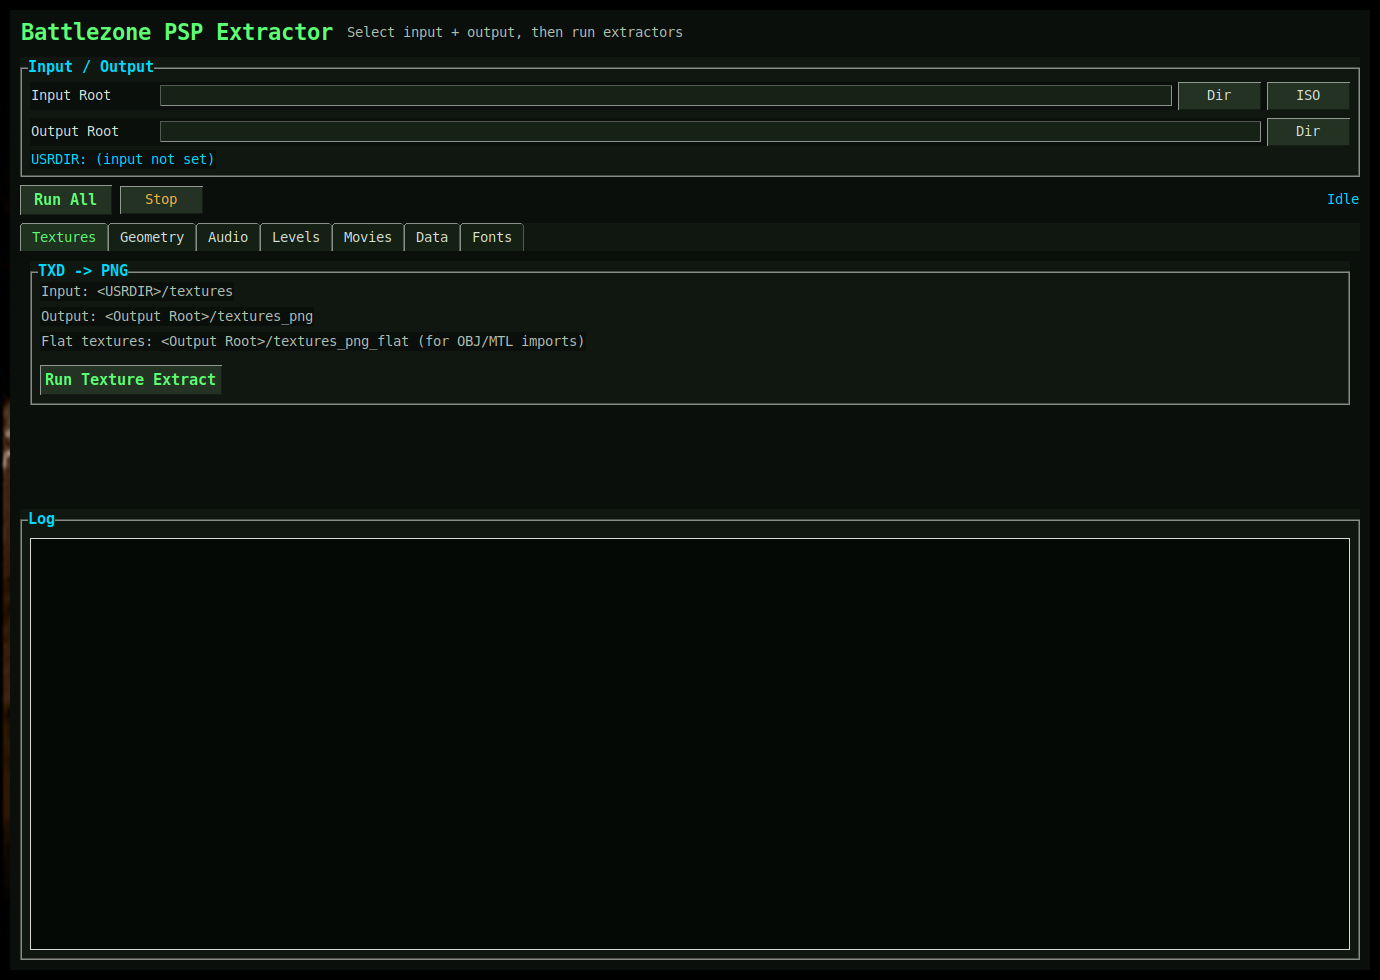
Task: Open the Geometry tab
Action: pyautogui.click(x=152, y=237)
